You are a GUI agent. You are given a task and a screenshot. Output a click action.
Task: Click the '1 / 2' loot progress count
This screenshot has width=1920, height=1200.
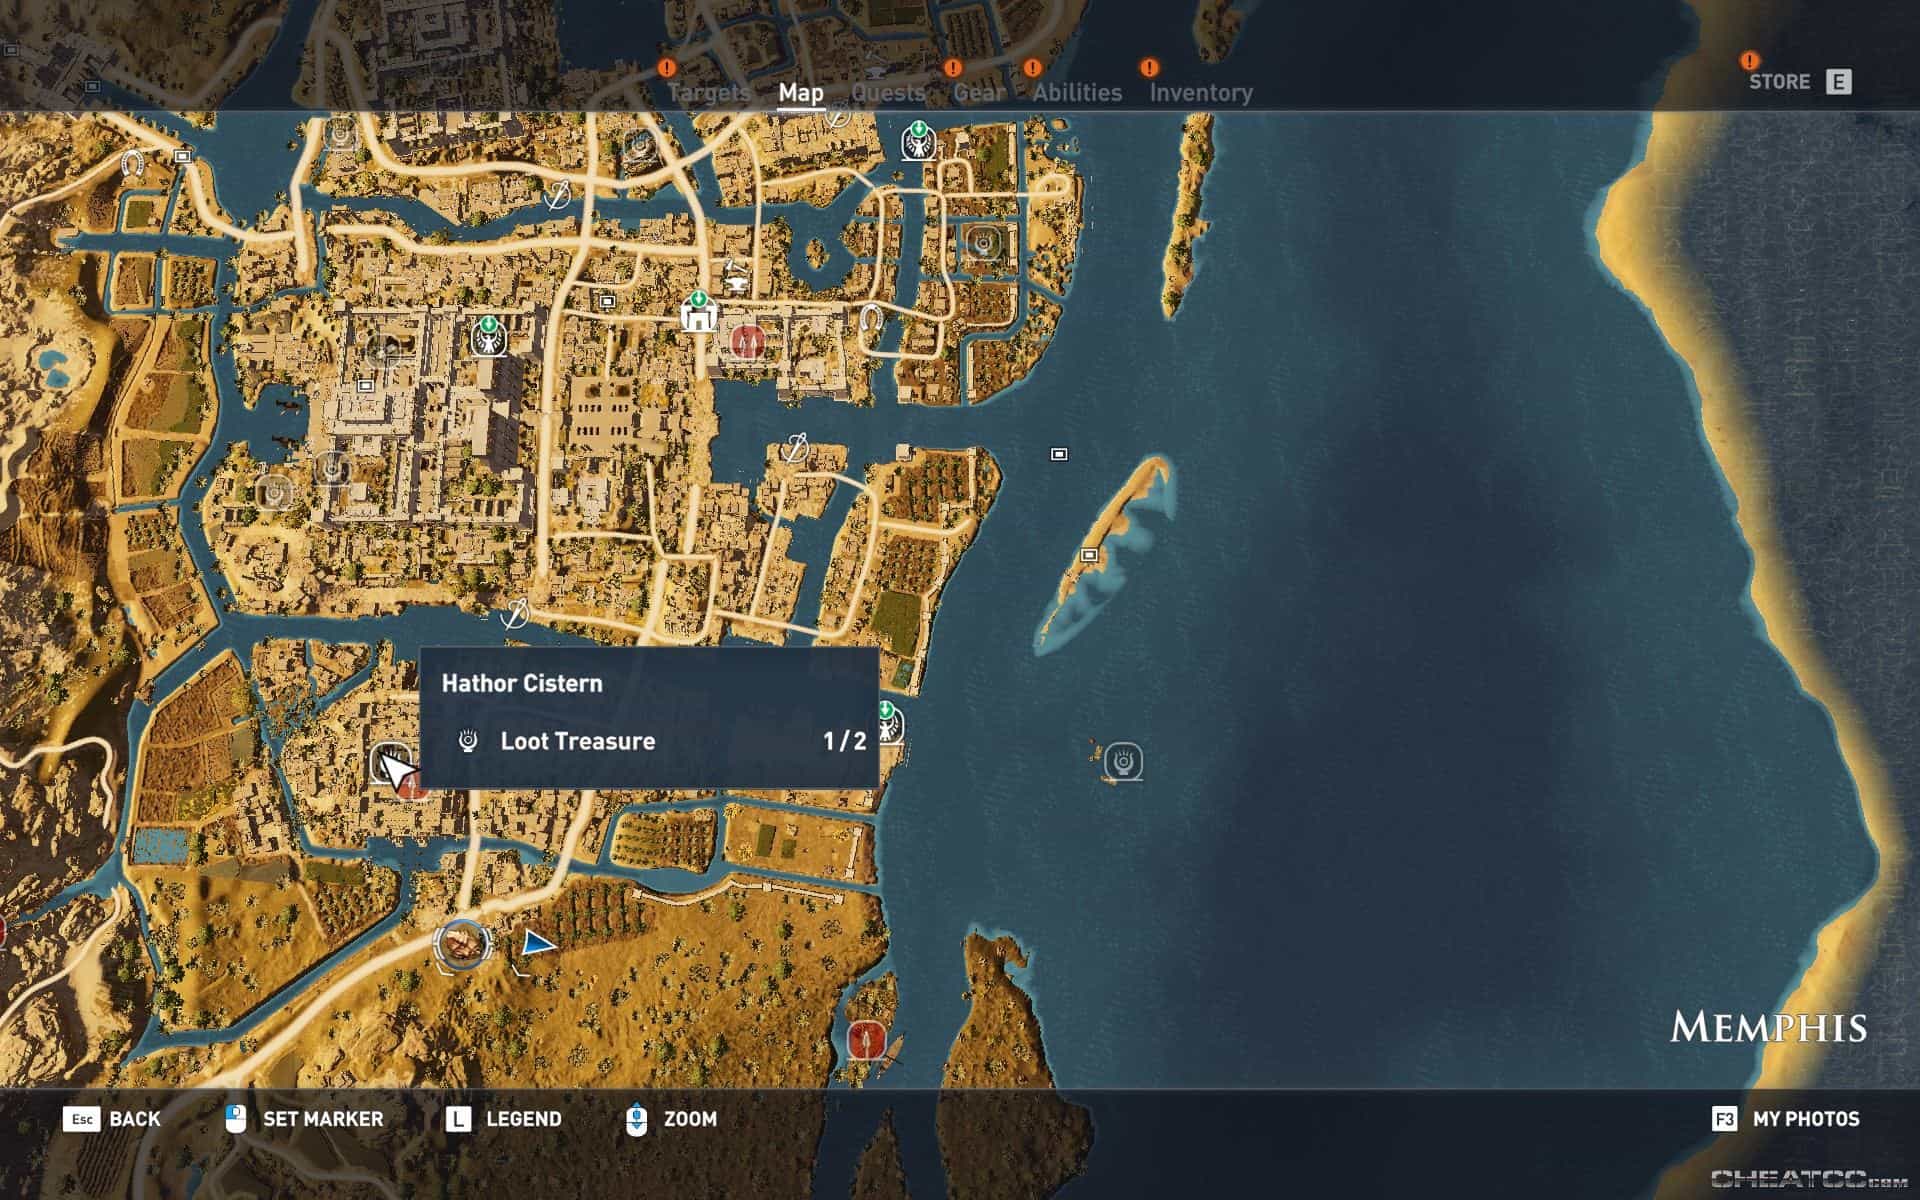click(845, 741)
